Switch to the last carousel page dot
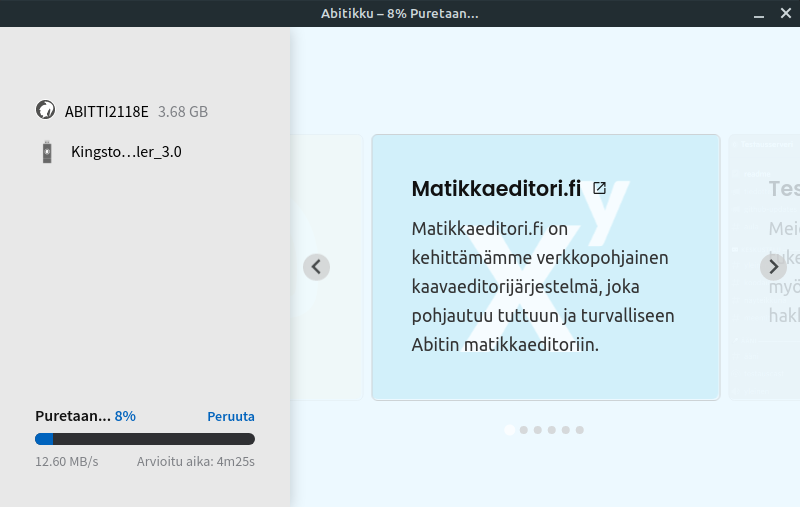 580,430
